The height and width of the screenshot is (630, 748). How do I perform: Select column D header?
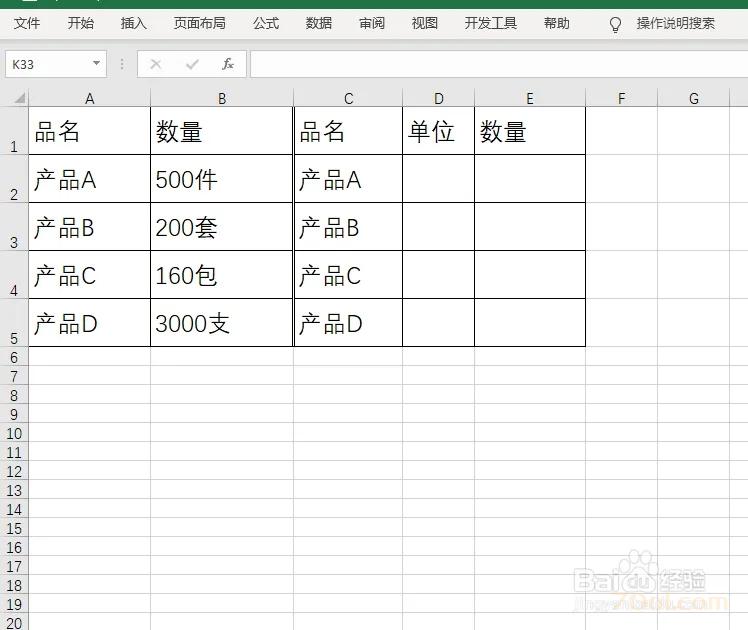pyautogui.click(x=438, y=98)
